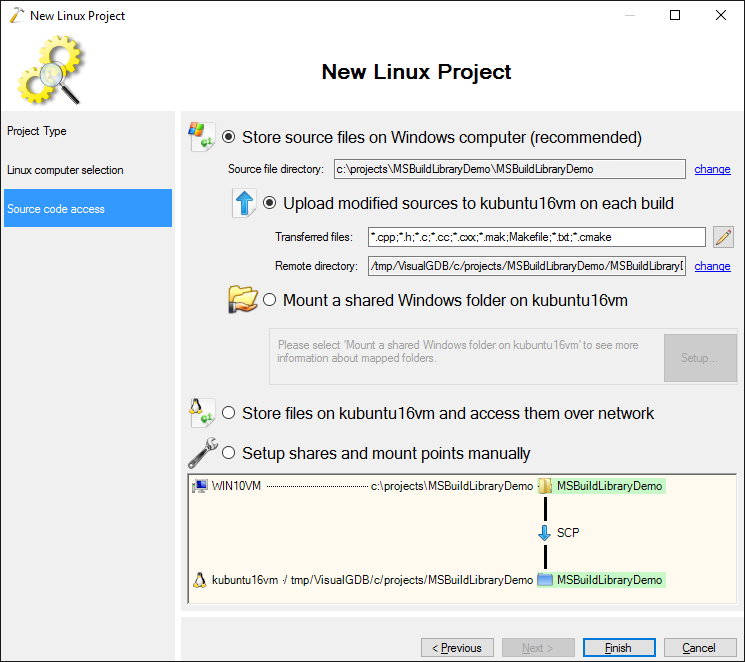
Task: Click the wrench manual setup icon
Action: click(x=203, y=452)
